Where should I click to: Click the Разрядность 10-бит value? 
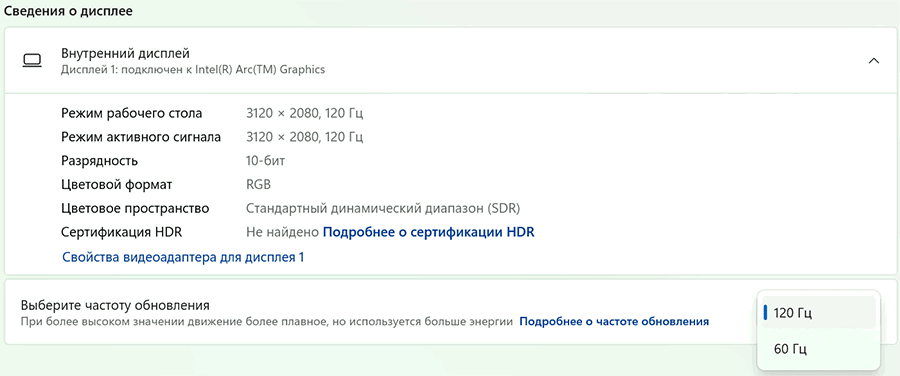[x=265, y=161]
